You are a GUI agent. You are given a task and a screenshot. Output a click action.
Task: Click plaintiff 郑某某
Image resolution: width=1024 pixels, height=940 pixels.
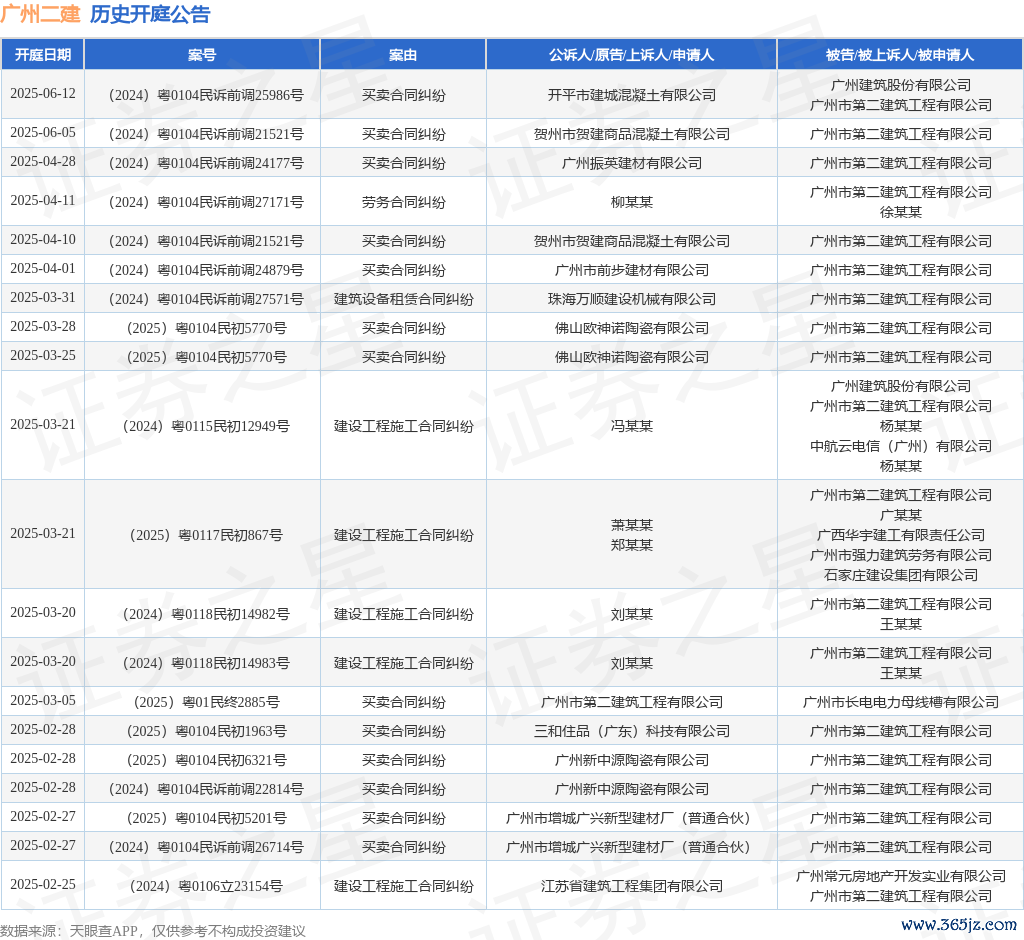pos(632,545)
